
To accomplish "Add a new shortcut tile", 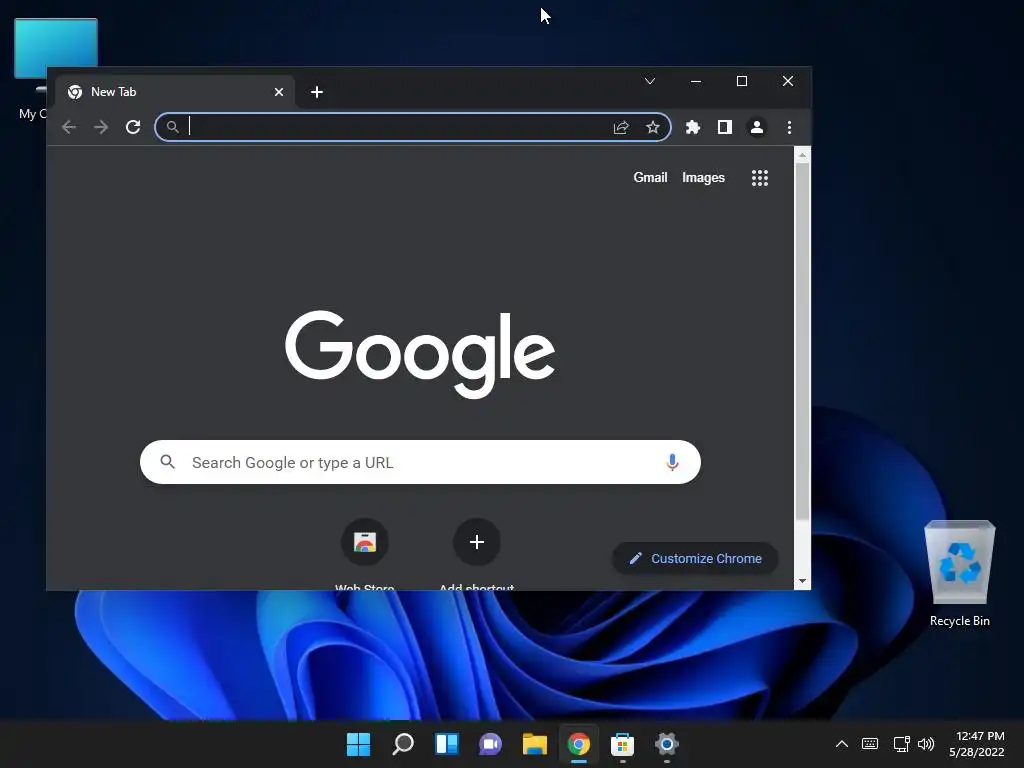I will tap(477, 542).
